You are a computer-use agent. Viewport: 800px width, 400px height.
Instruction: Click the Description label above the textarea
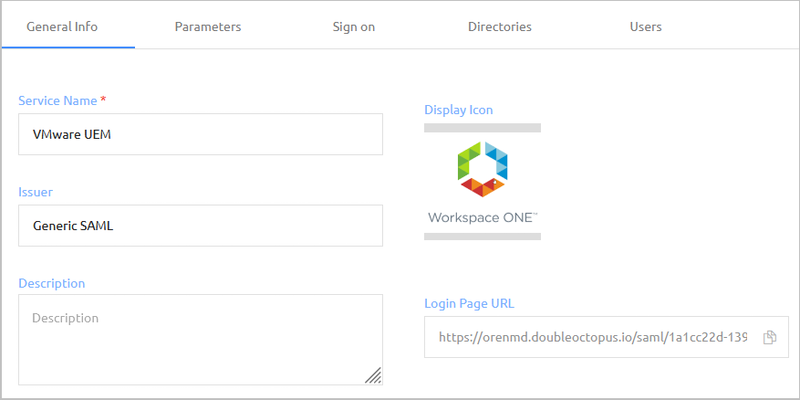coord(52,283)
